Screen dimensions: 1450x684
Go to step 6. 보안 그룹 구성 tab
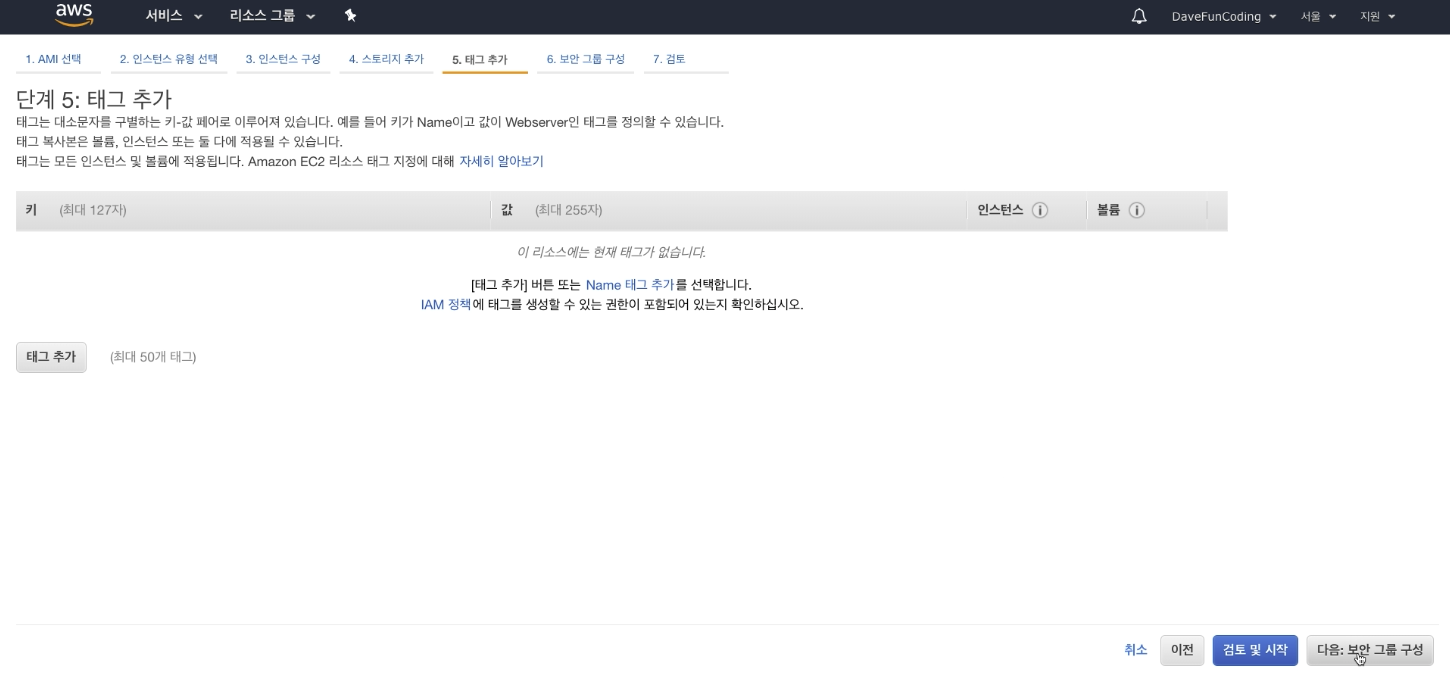click(x=586, y=59)
